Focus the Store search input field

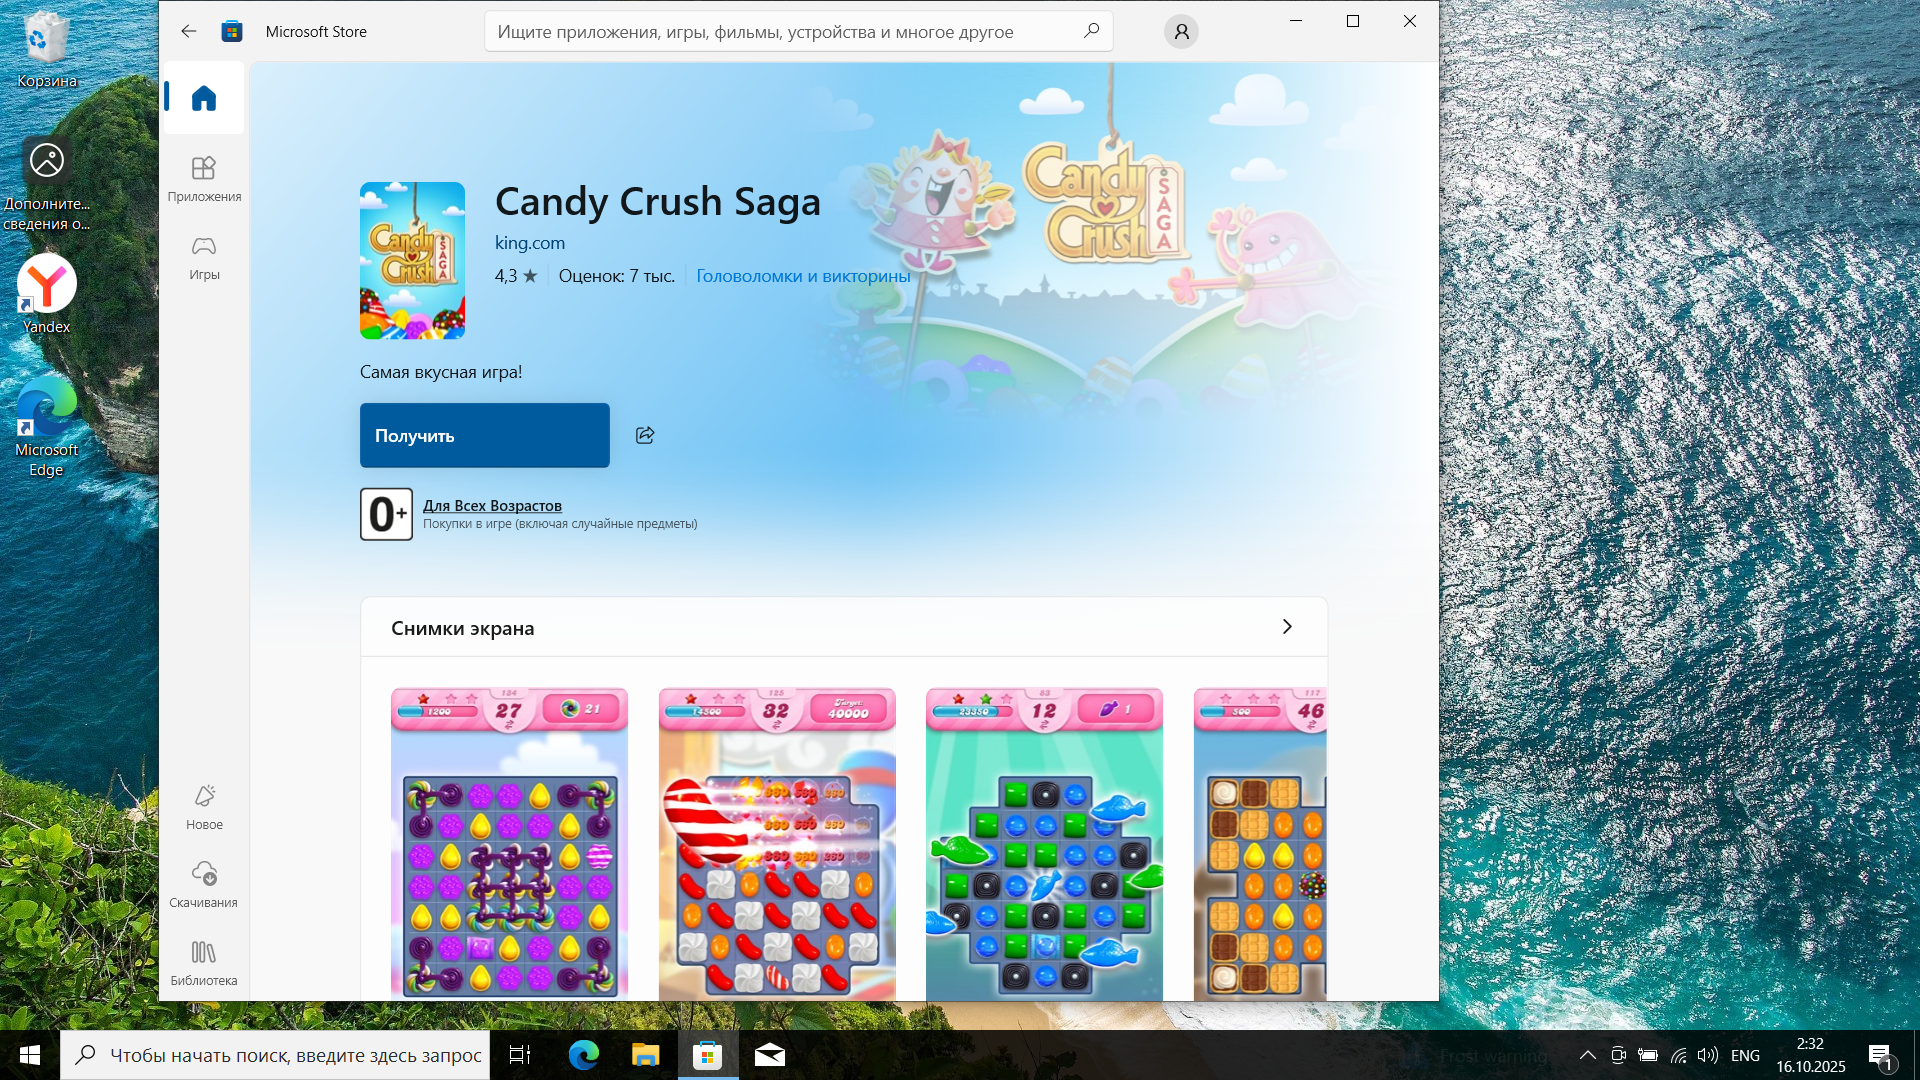[x=780, y=32]
